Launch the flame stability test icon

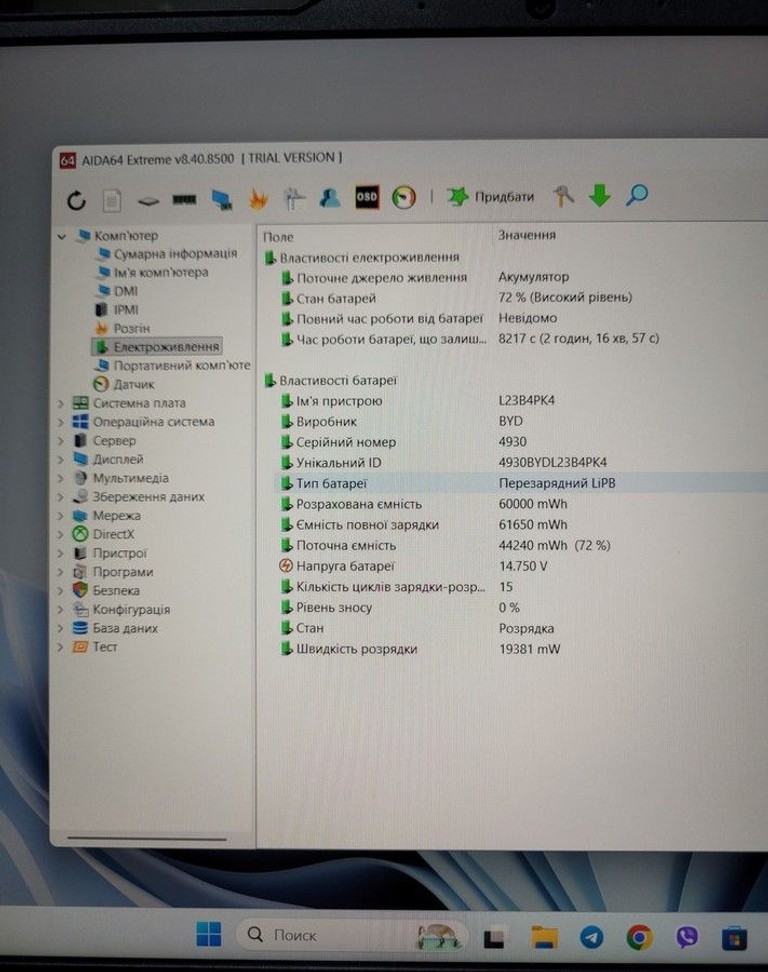coord(258,199)
